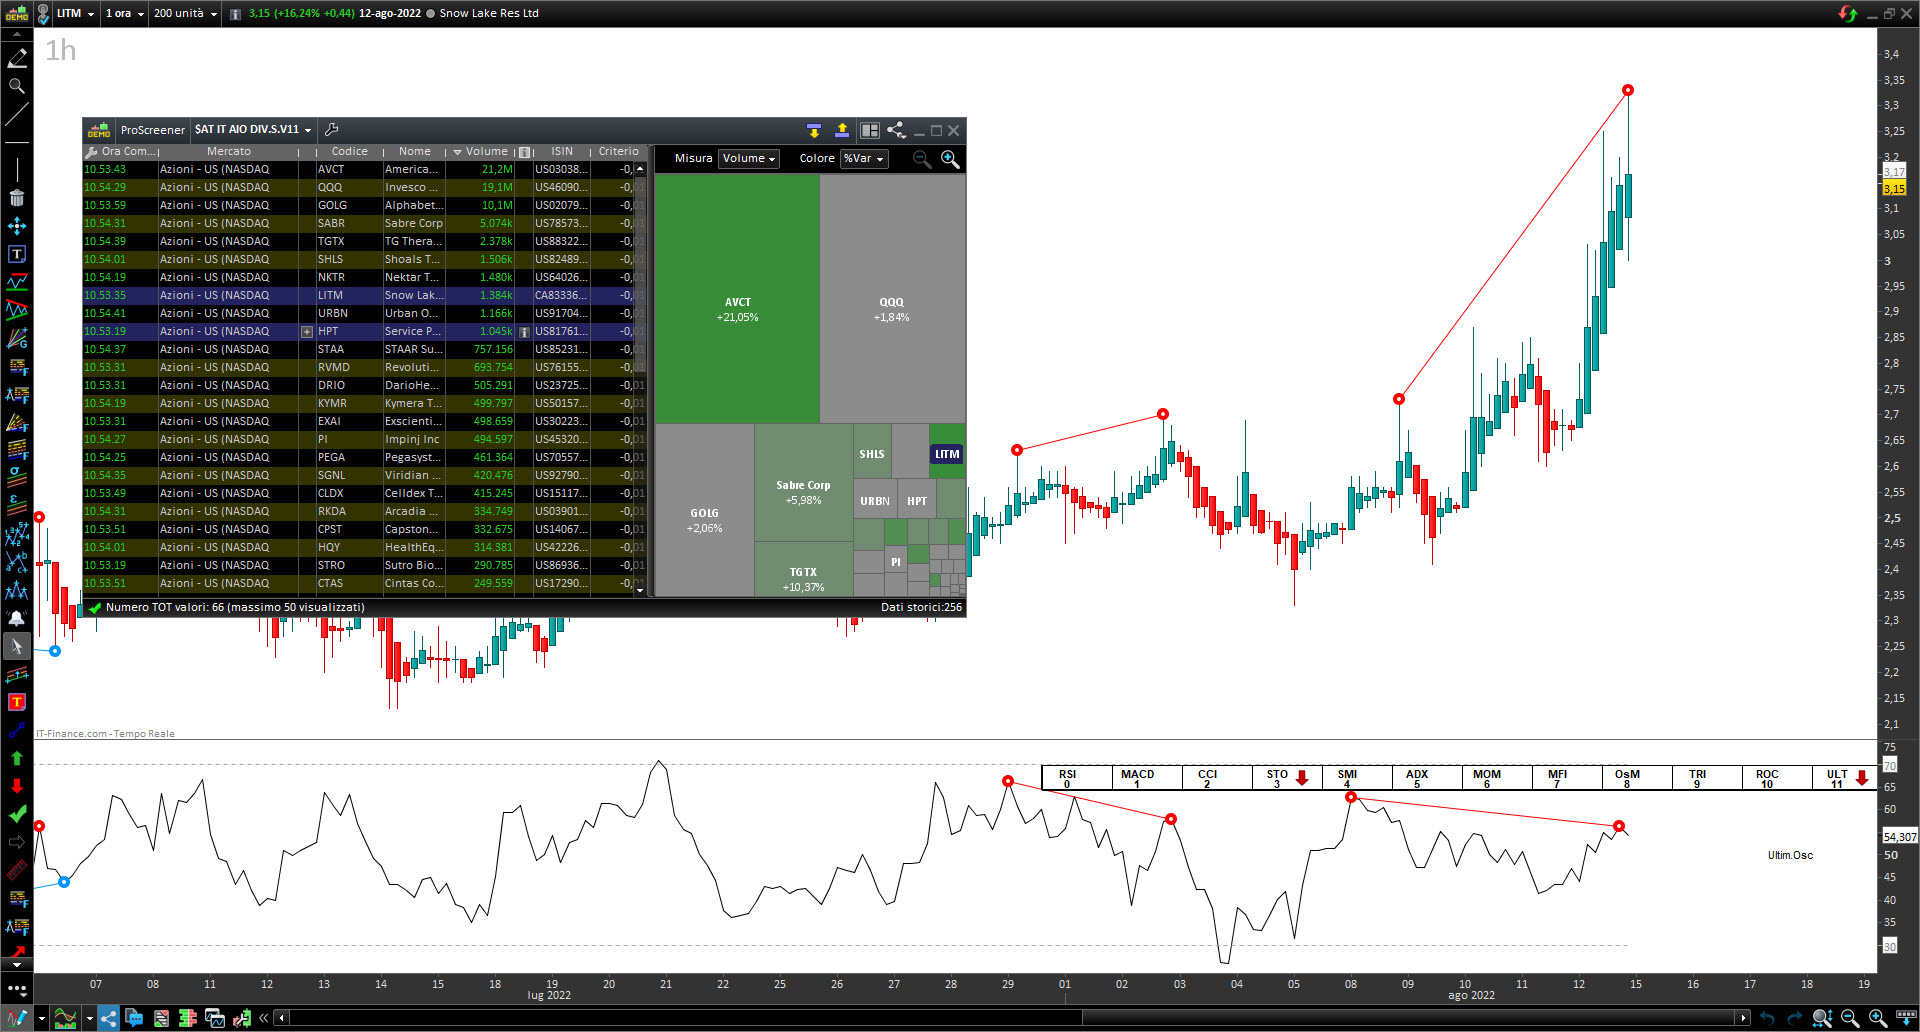This screenshot has height=1032, width=1920.
Task: Click the screener list scroll down arrow
Action: pos(640,590)
